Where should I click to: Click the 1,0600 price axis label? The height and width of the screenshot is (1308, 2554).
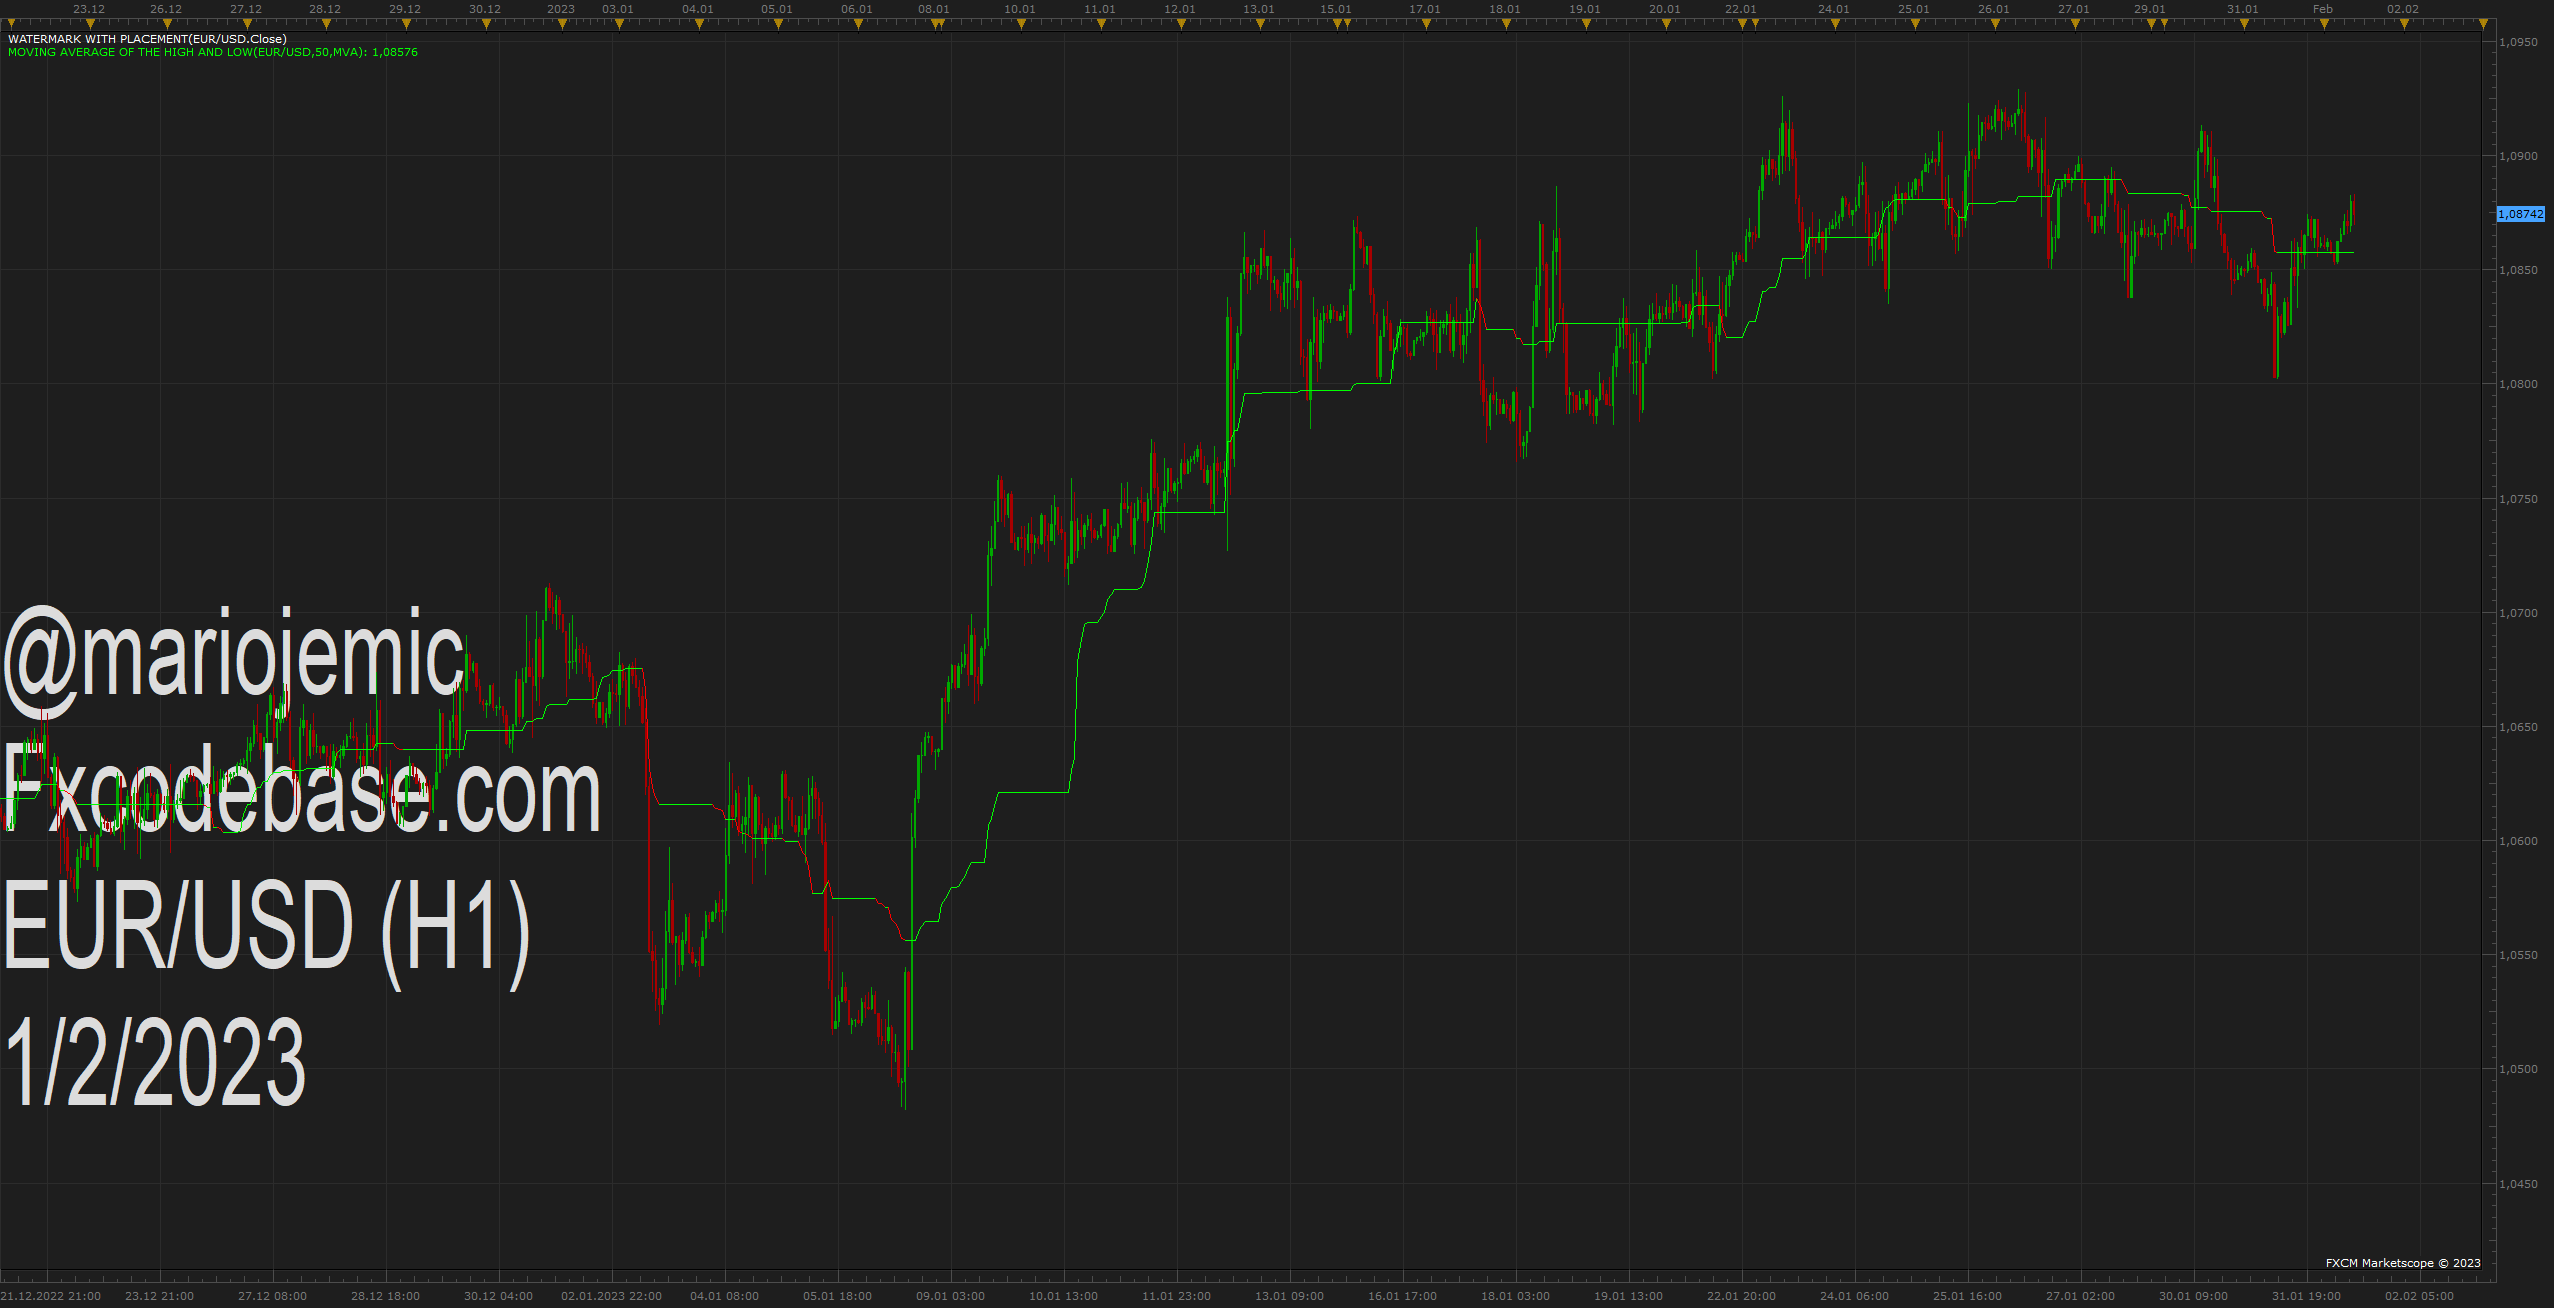[x=2518, y=841]
